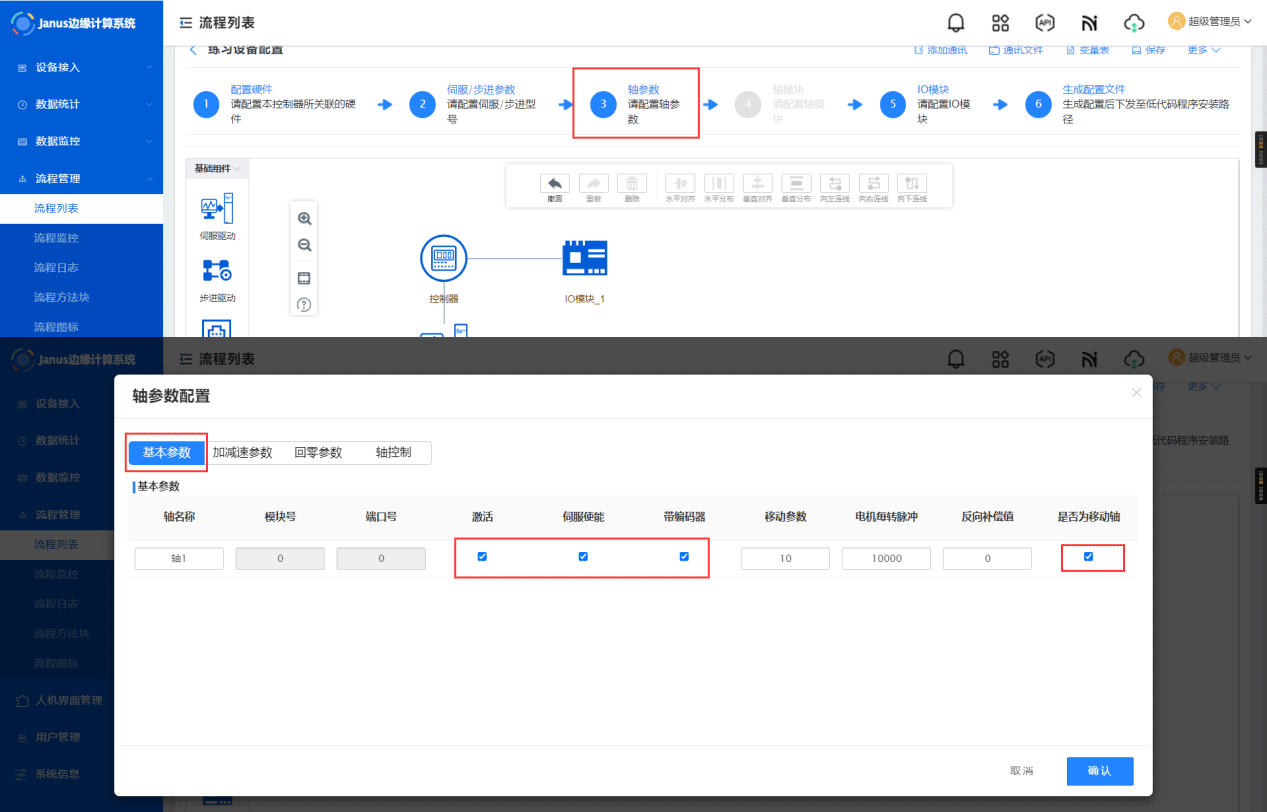This screenshot has height=812, width=1267.
Task: Switch to the 加减速参数 tab
Action: pos(242,453)
